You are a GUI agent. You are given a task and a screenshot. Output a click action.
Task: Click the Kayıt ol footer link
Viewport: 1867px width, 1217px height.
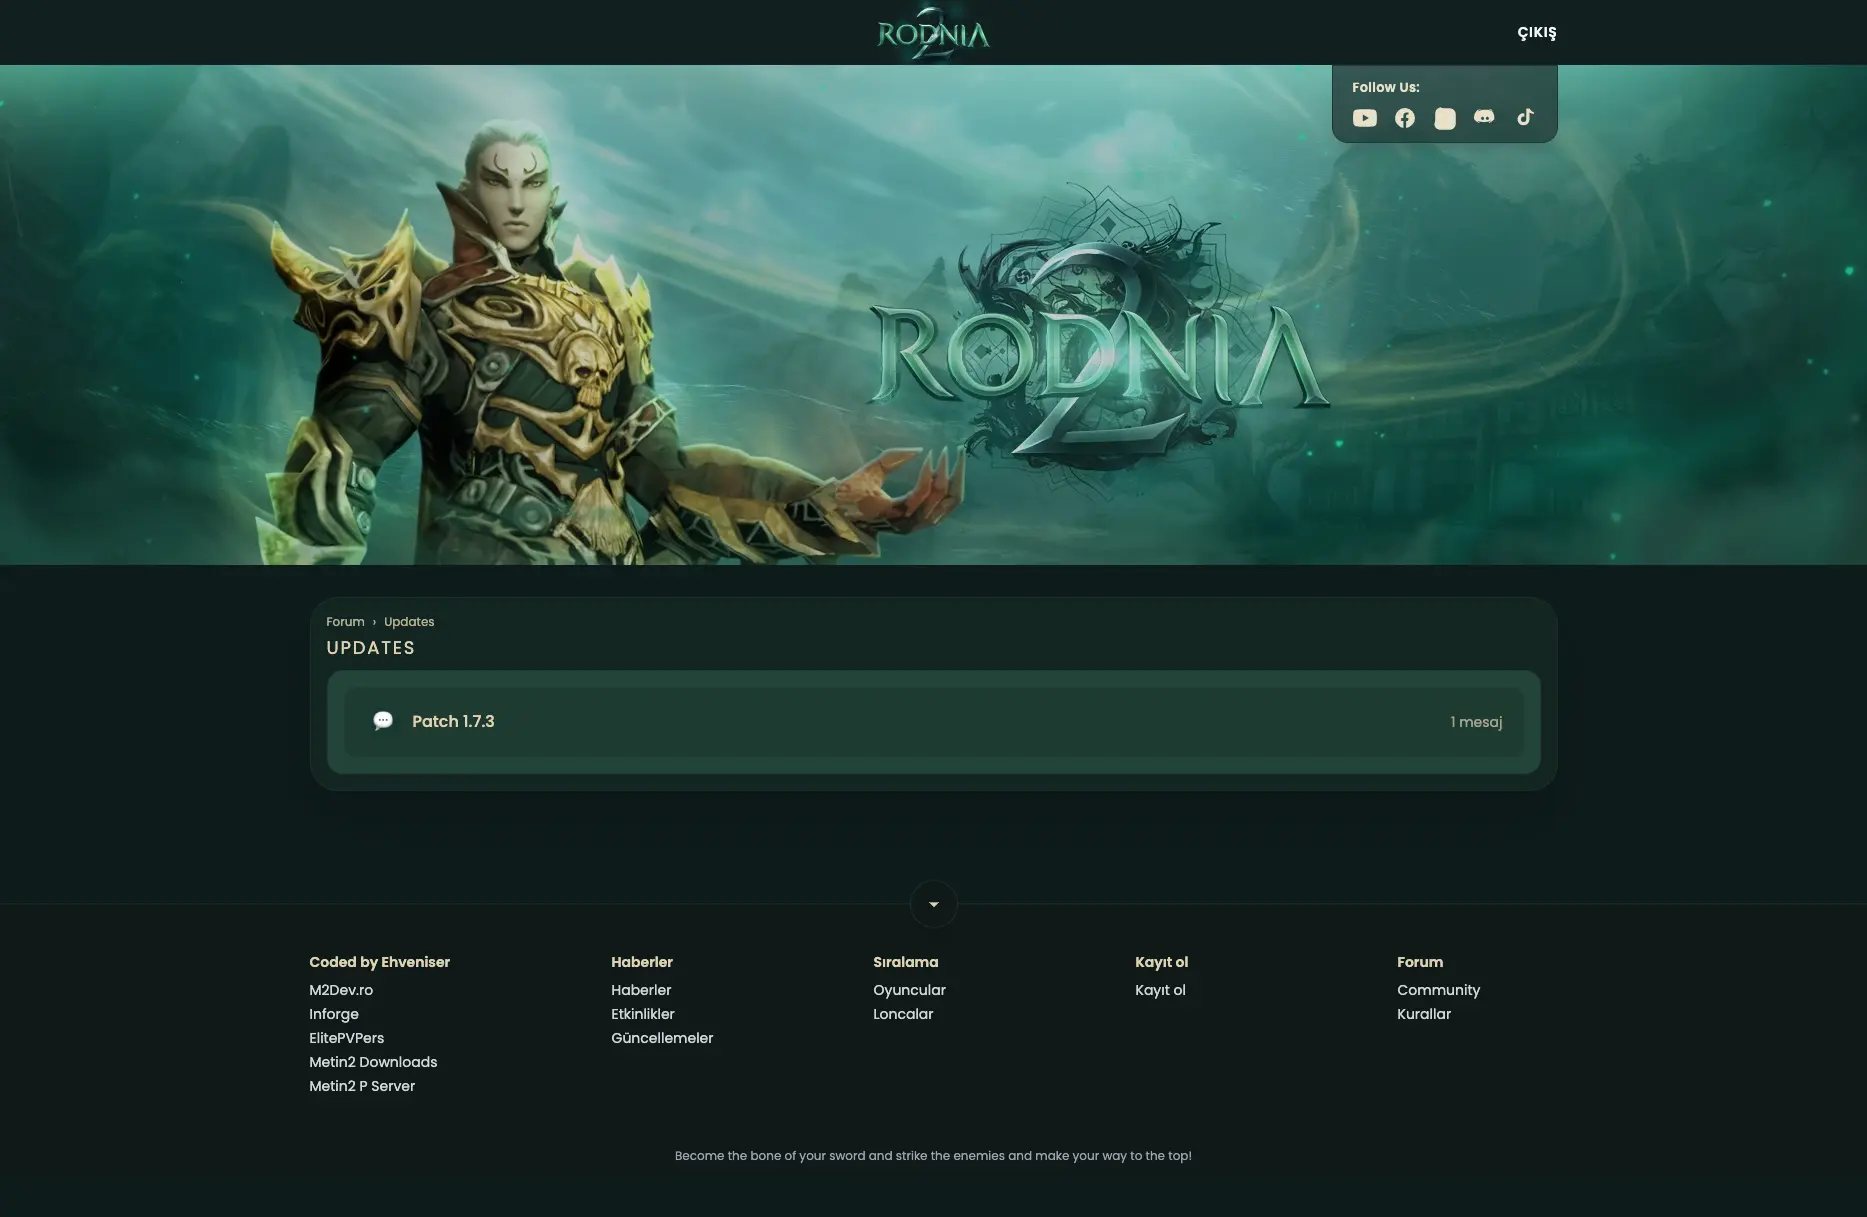point(1160,990)
